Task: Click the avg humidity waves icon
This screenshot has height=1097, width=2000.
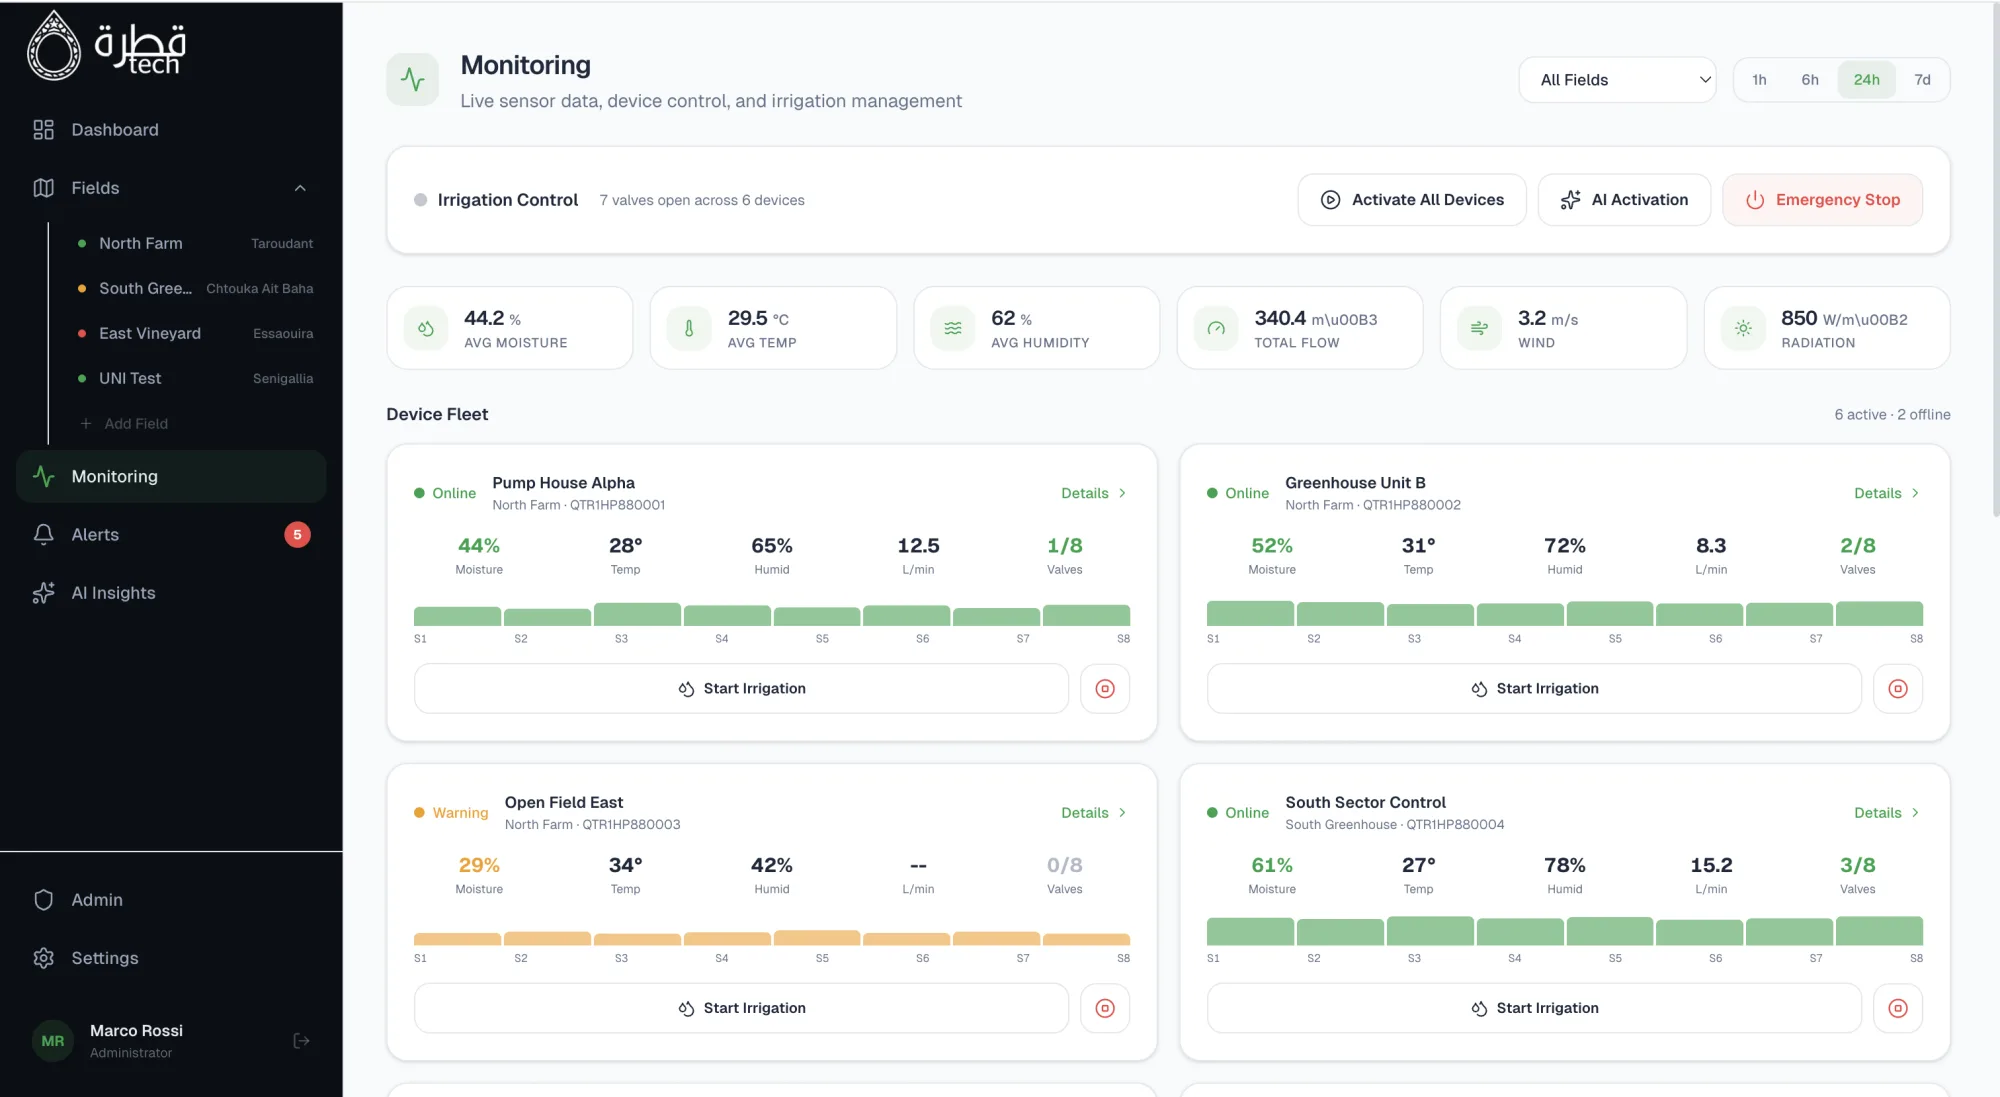Action: (953, 328)
